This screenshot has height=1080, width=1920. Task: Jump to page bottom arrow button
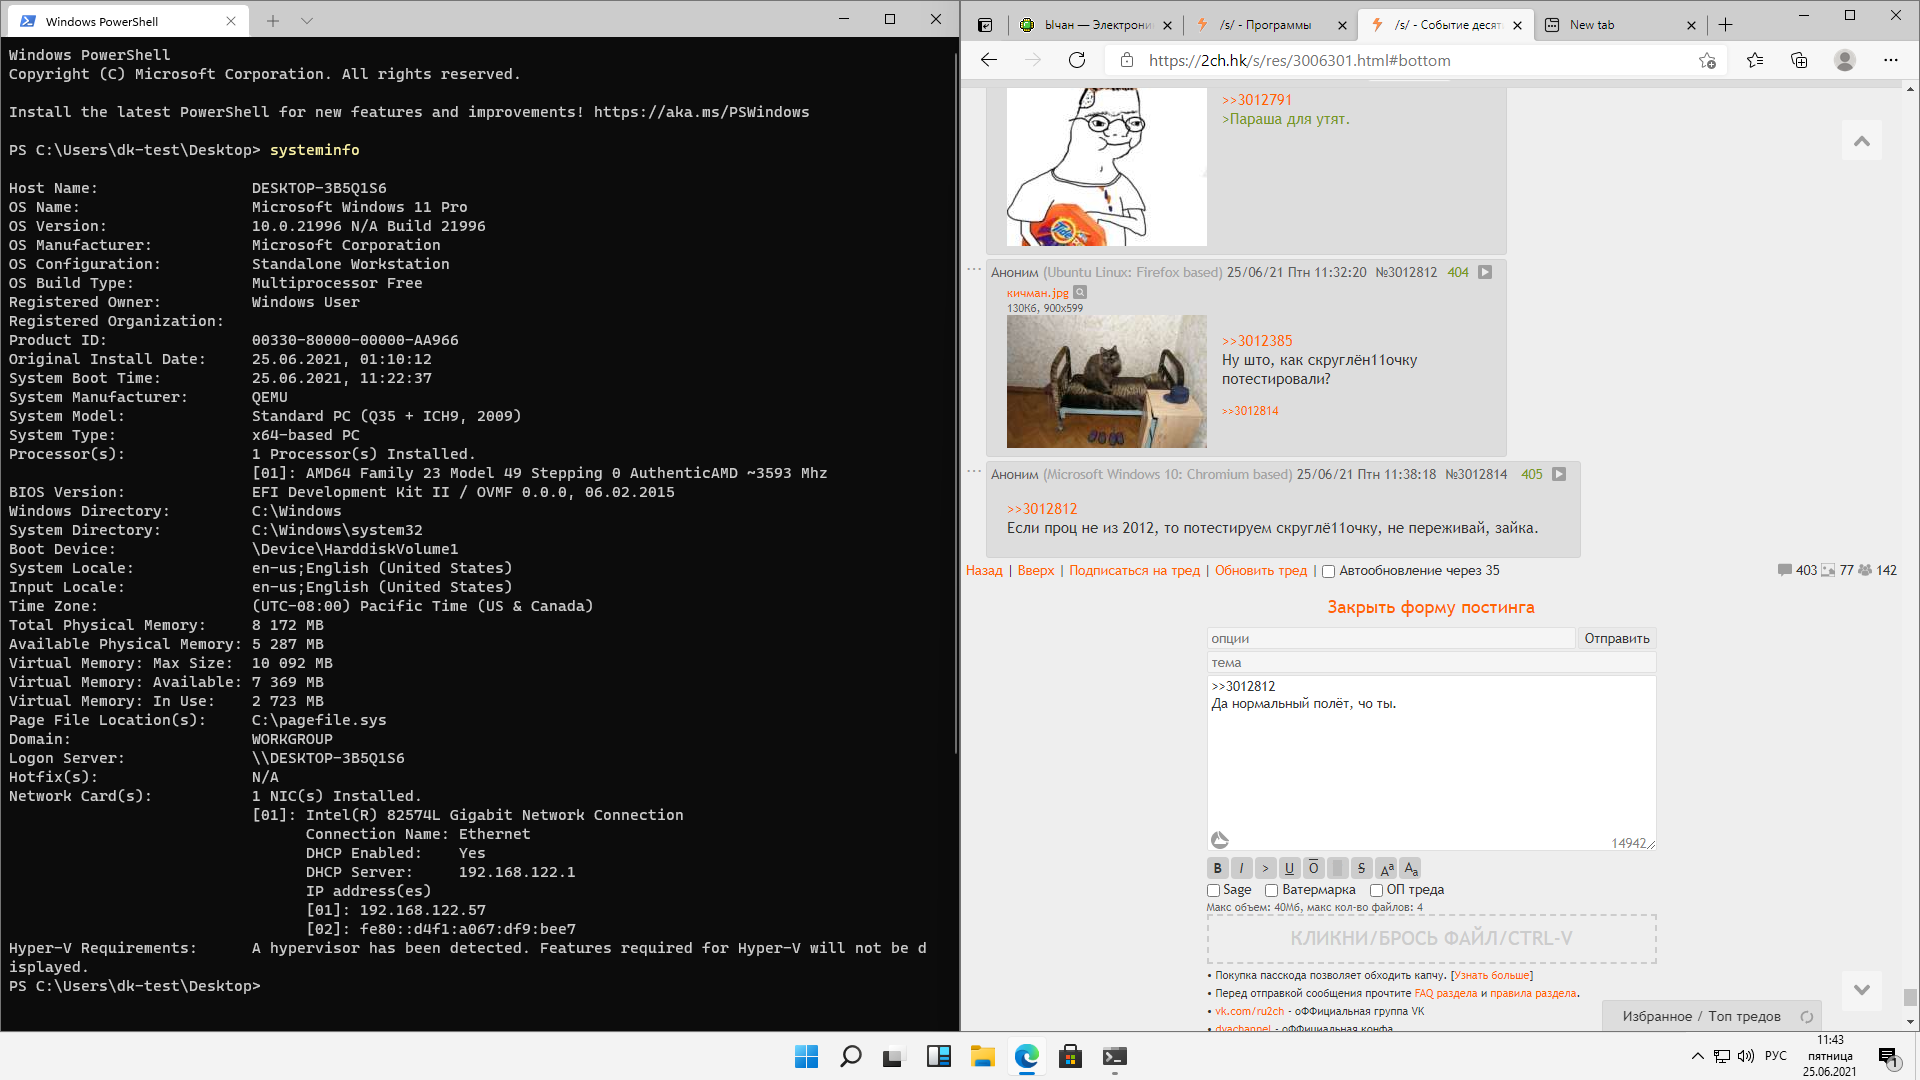point(1862,990)
